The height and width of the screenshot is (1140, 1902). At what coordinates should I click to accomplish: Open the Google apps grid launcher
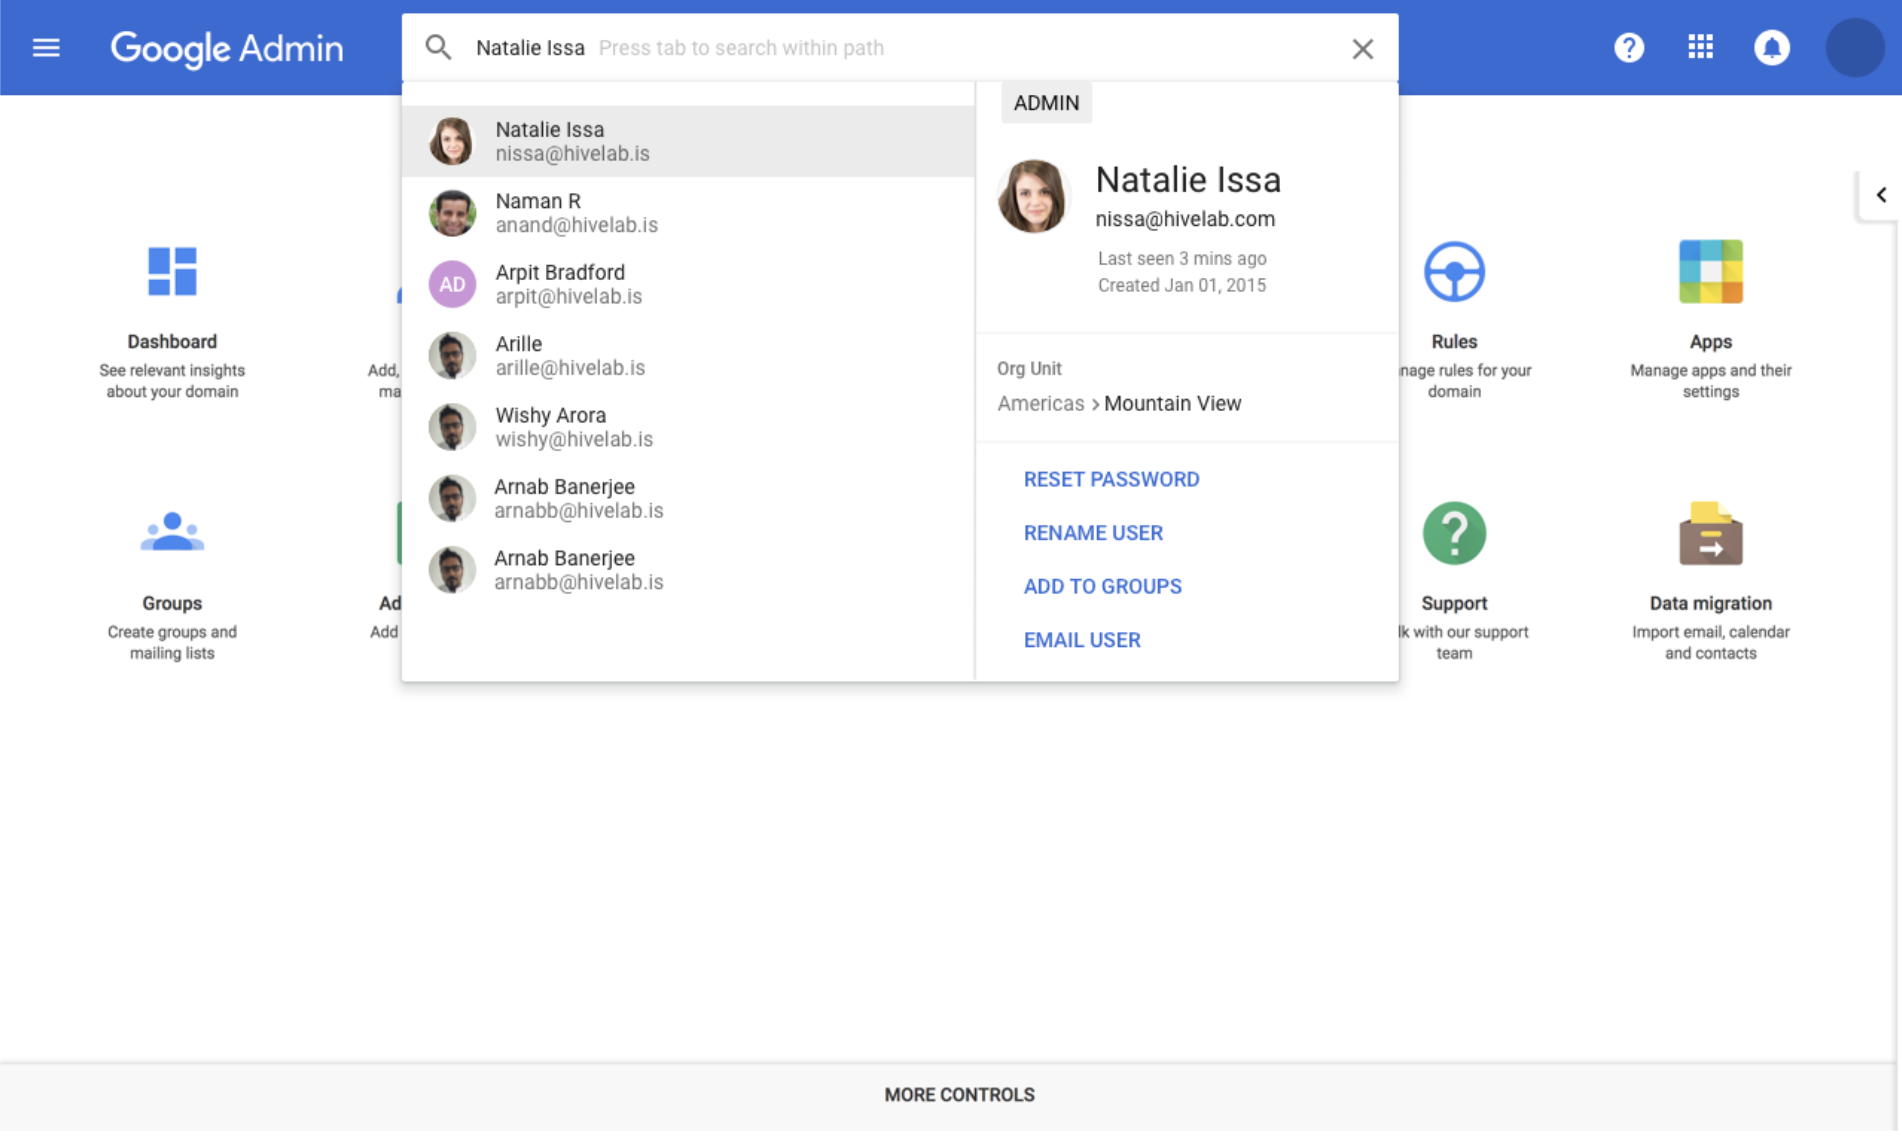[x=1700, y=47]
